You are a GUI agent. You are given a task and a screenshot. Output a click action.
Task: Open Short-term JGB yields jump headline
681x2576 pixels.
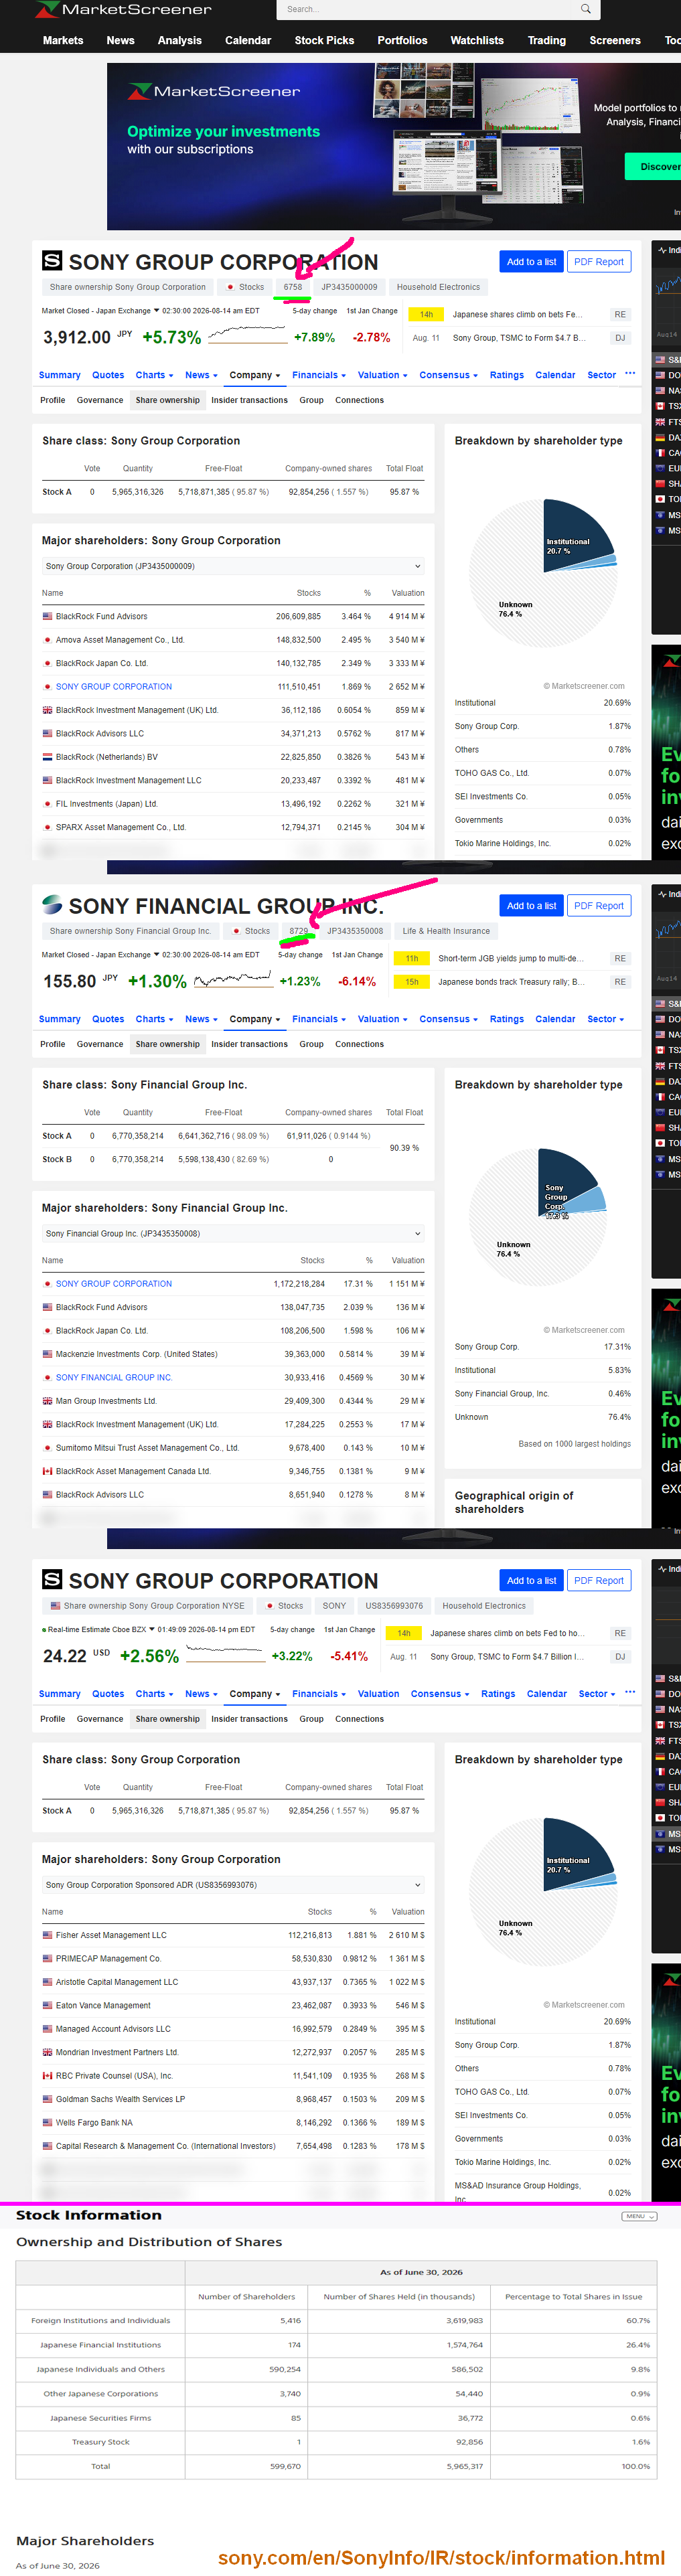(x=510, y=958)
